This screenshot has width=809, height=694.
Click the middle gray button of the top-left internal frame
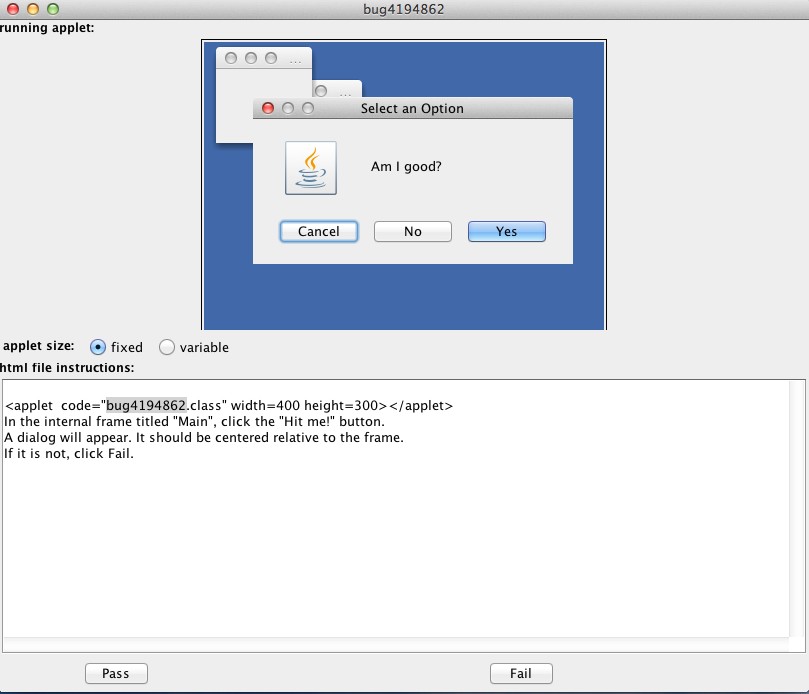251,58
